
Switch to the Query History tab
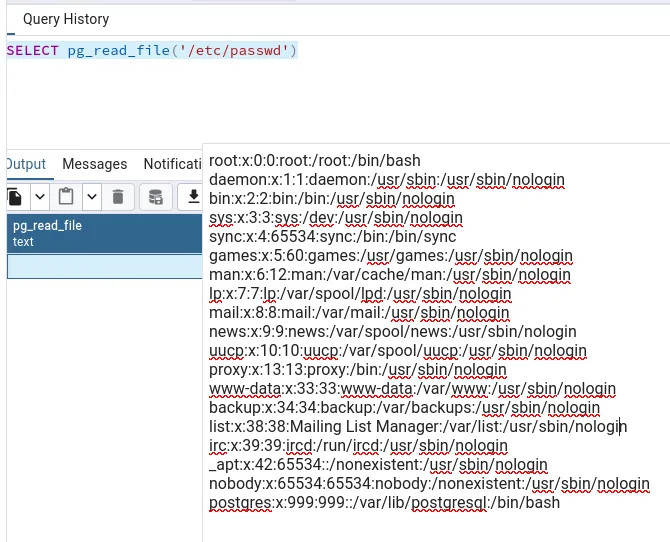(x=66, y=19)
